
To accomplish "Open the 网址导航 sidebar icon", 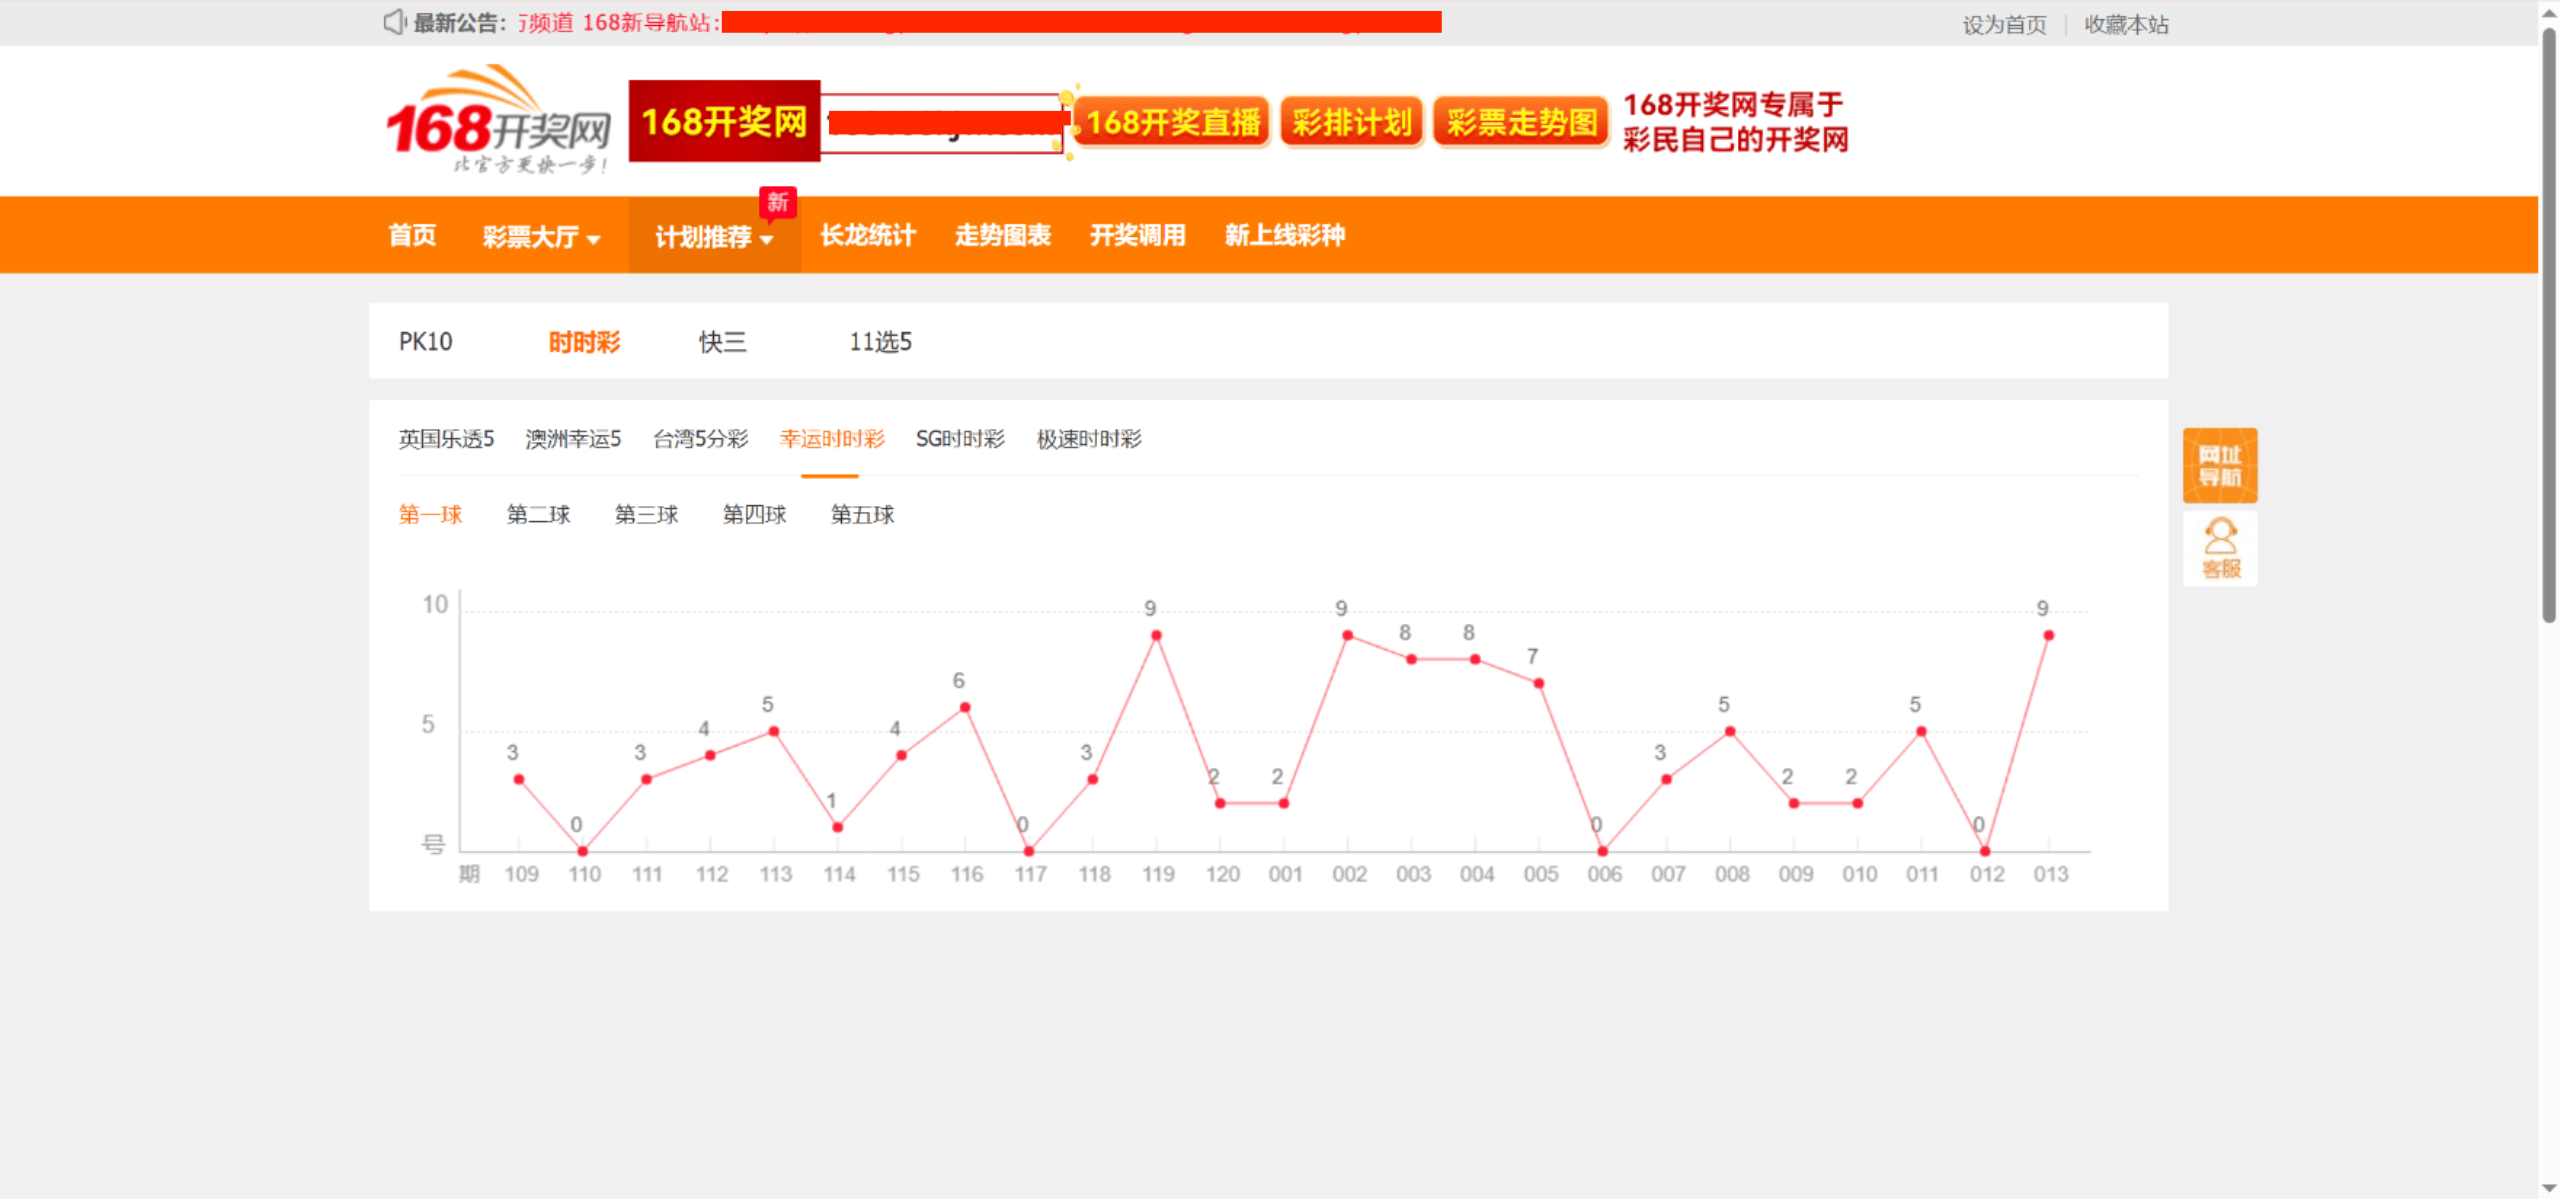I will point(2219,465).
